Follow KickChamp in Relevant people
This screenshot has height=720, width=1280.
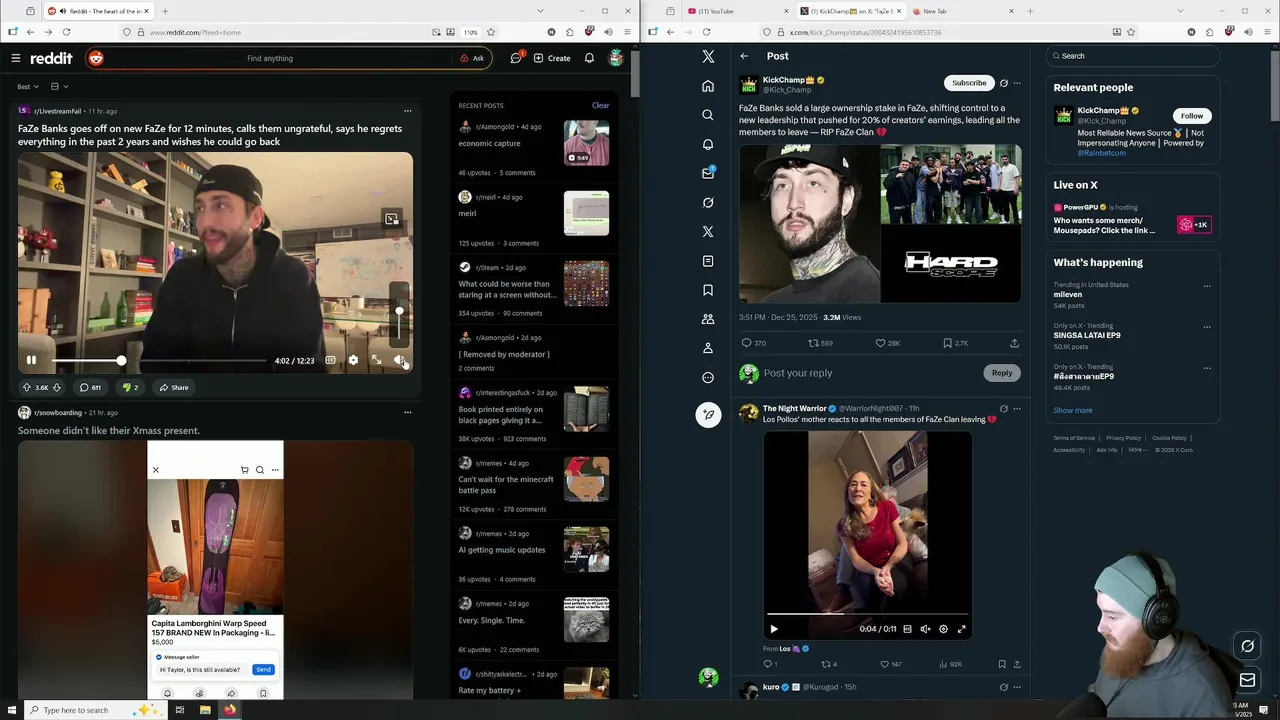pos(1191,116)
